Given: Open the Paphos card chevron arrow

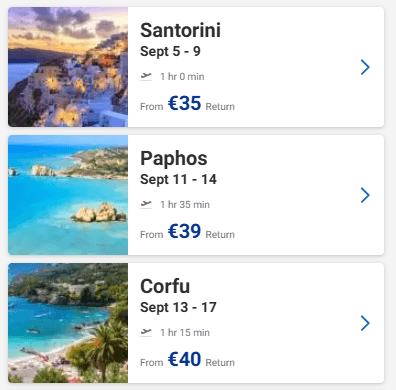Looking at the screenshot, I should [x=365, y=195].
